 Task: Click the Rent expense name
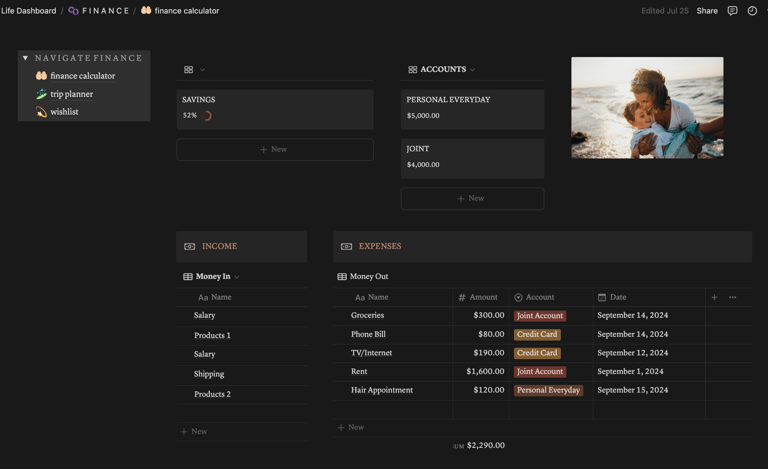tap(359, 372)
